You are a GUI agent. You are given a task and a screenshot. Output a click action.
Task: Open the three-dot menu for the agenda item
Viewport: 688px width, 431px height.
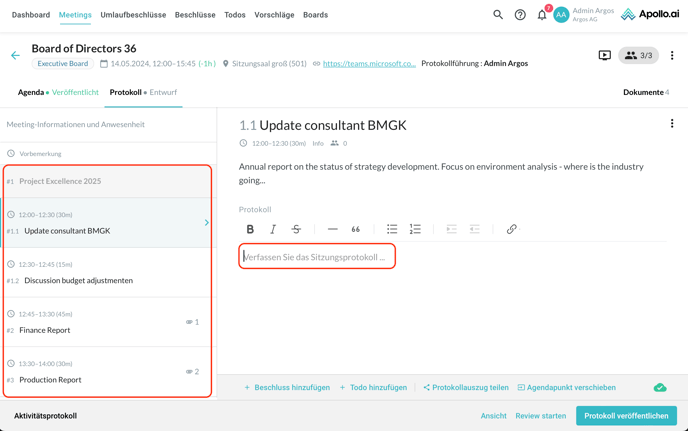click(x=672, y=124)
